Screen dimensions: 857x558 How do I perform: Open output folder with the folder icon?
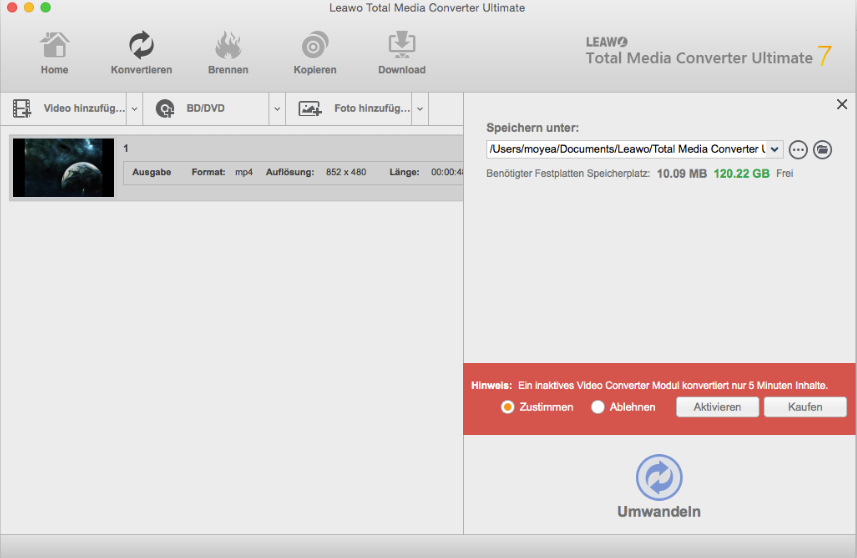click(x=822, y=149)
